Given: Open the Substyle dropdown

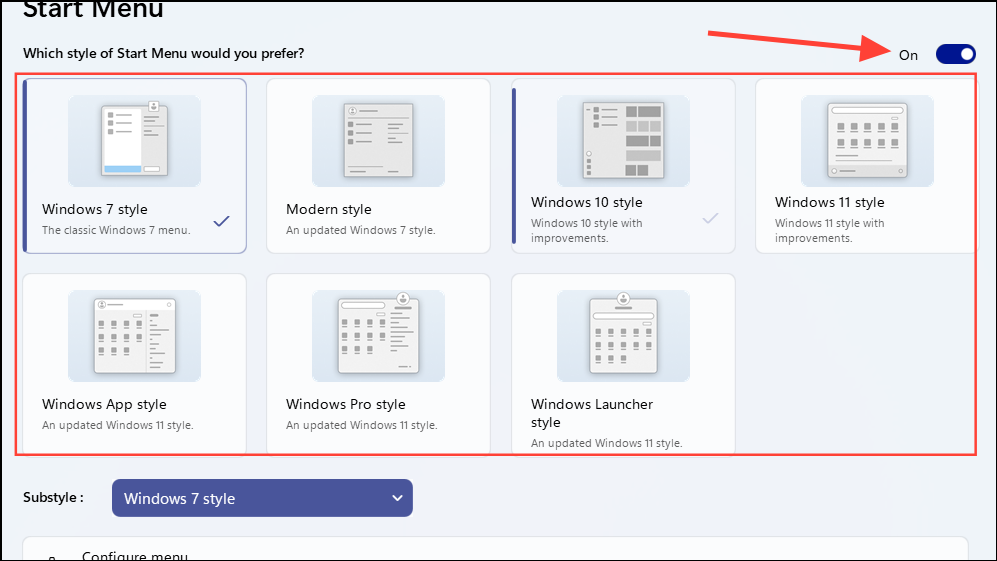Looking at the screenshot, I should pos(263,498).
